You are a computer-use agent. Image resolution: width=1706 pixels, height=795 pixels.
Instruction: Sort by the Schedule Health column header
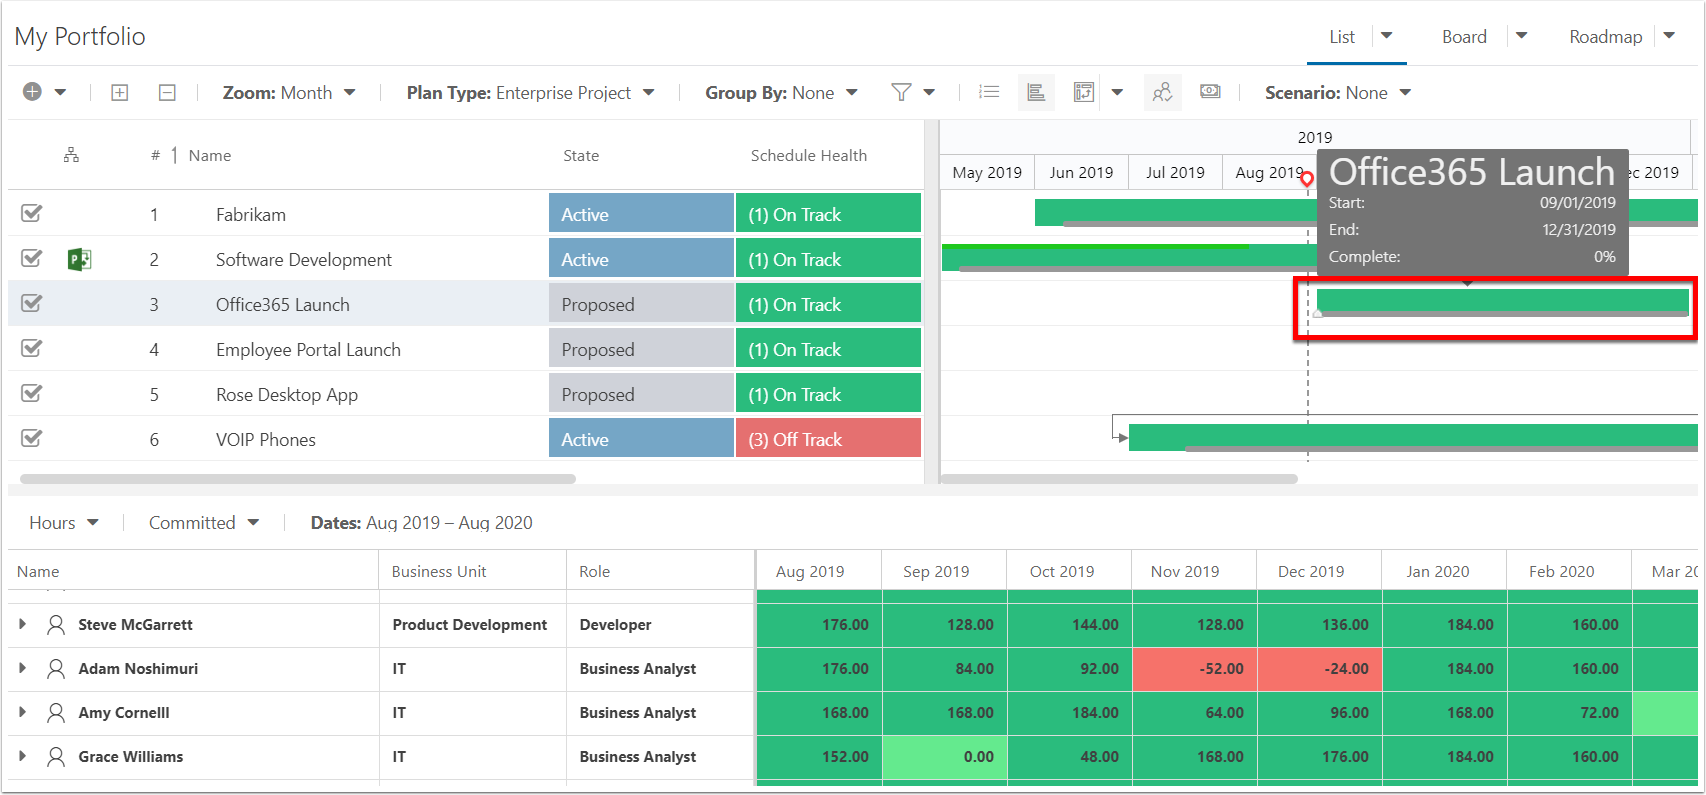click(x=809, y=156)
